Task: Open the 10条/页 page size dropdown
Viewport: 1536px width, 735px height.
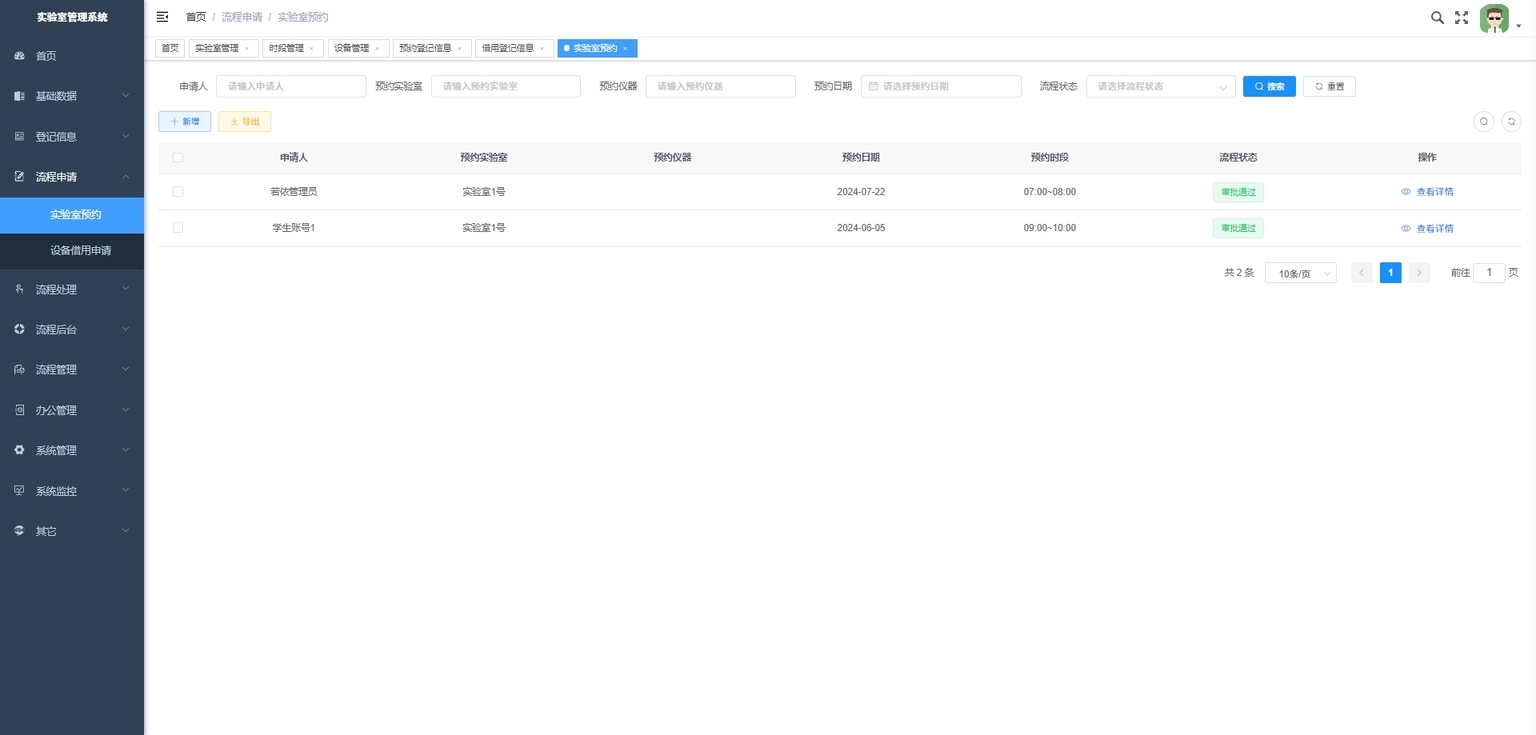Action: click(x=1300, y=273)
